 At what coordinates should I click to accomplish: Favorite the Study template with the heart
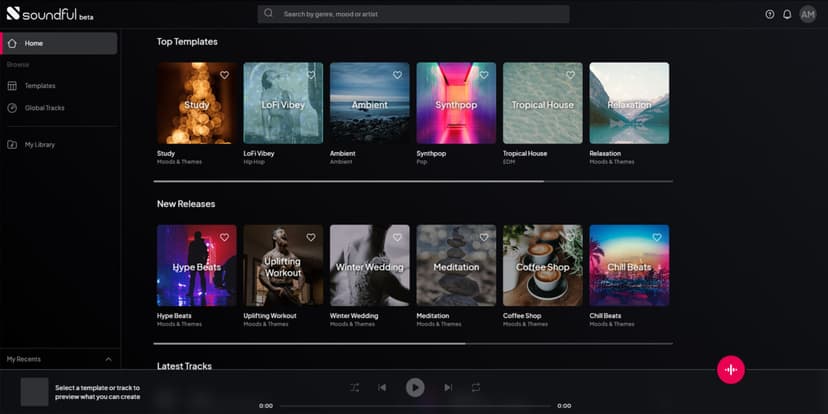coord(224,75)
